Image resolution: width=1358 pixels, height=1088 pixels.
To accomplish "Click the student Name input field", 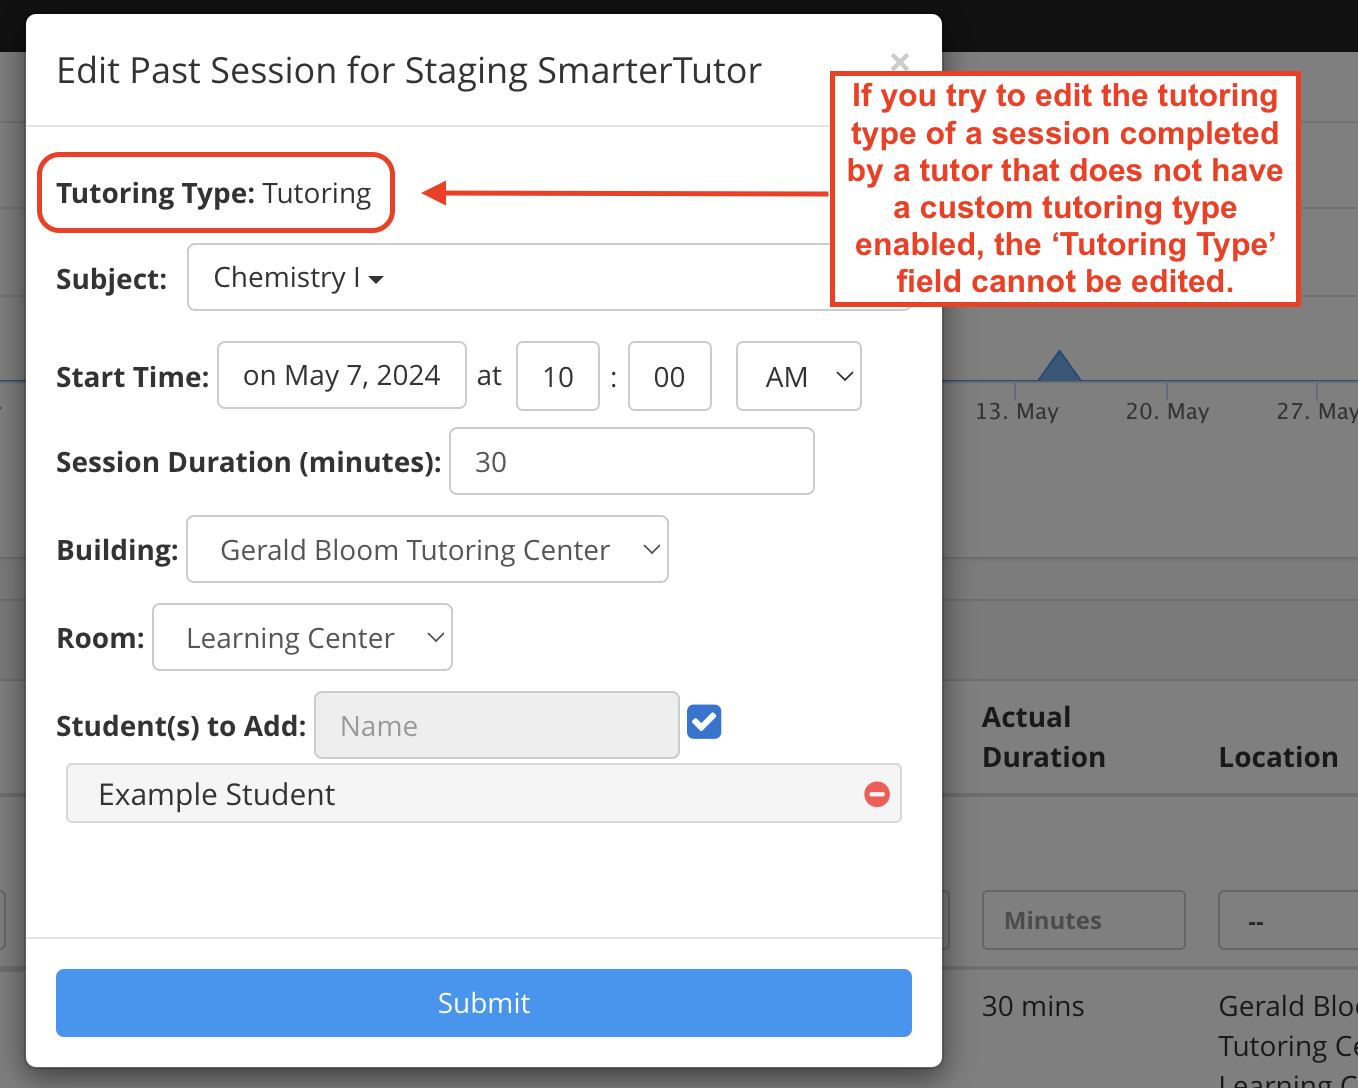I will click(x=497, y=725).
